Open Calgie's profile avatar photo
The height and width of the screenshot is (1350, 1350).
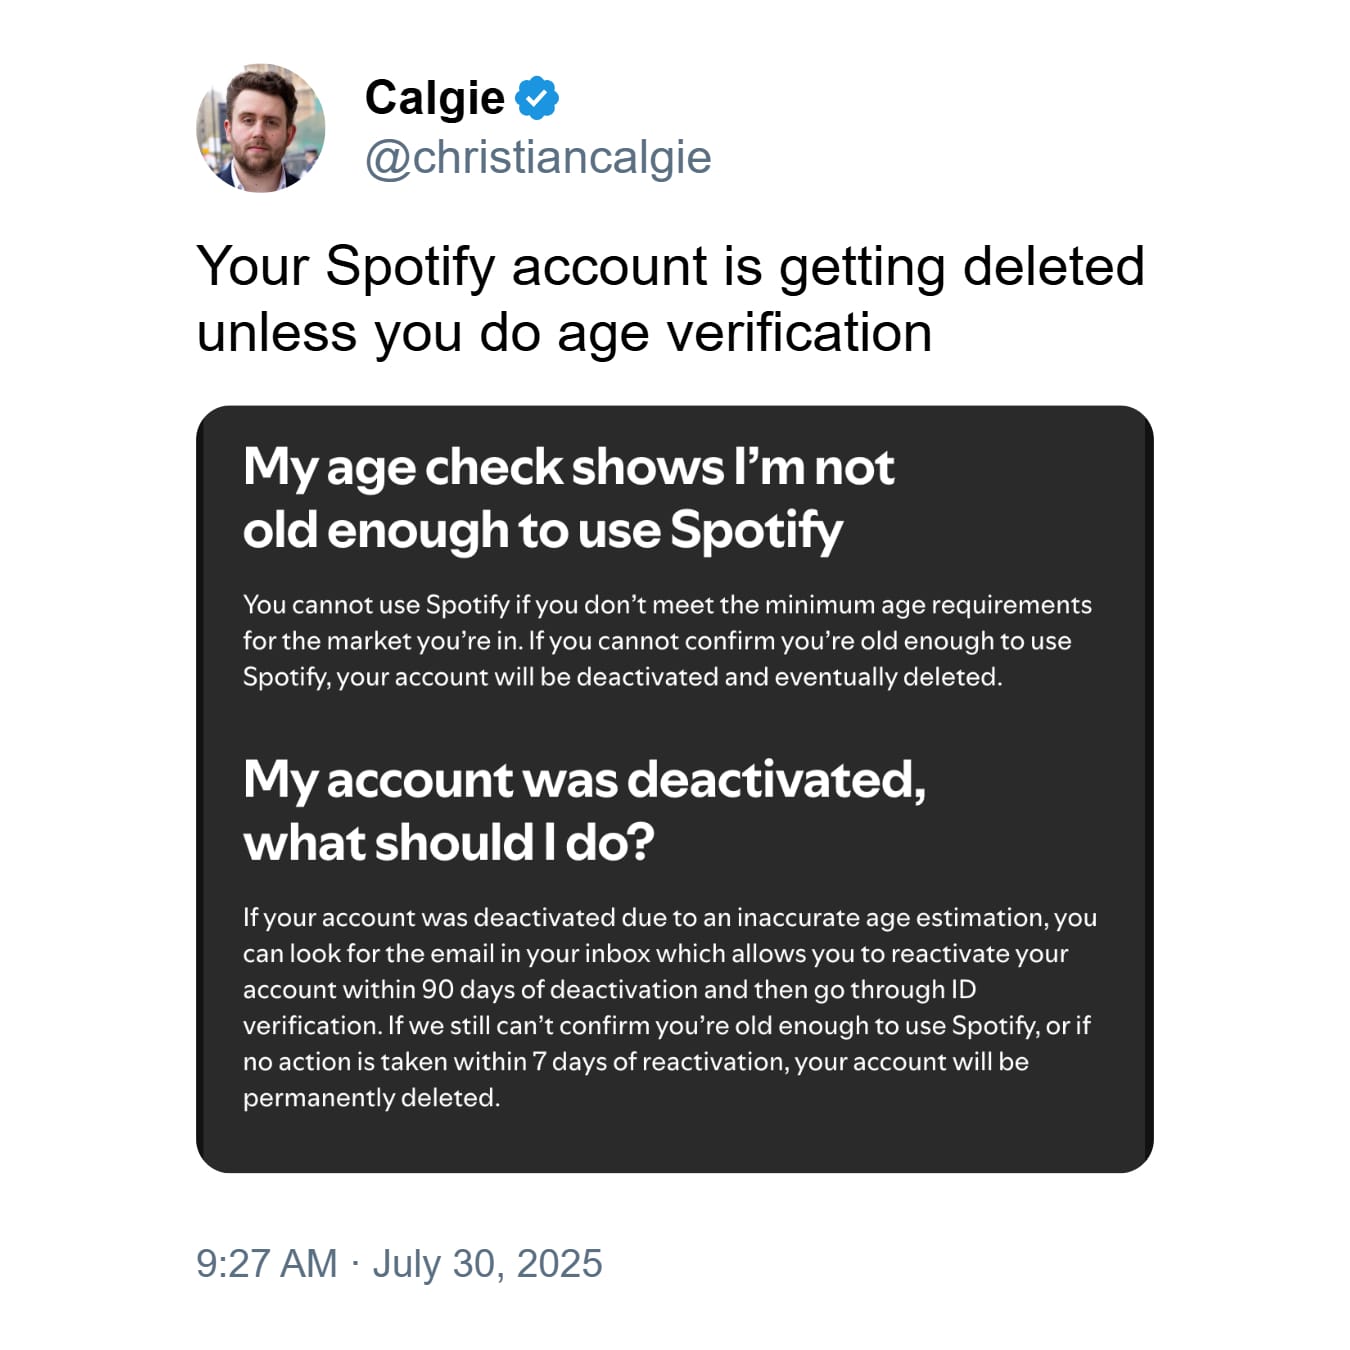coord(261,128)
